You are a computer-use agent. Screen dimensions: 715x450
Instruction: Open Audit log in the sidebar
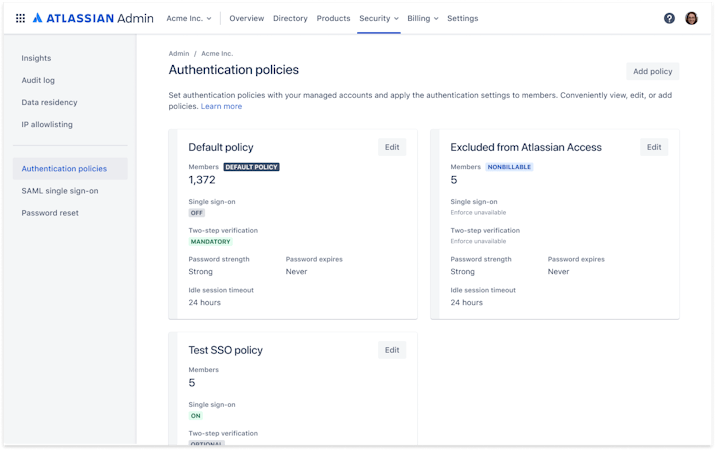[38, 80]
